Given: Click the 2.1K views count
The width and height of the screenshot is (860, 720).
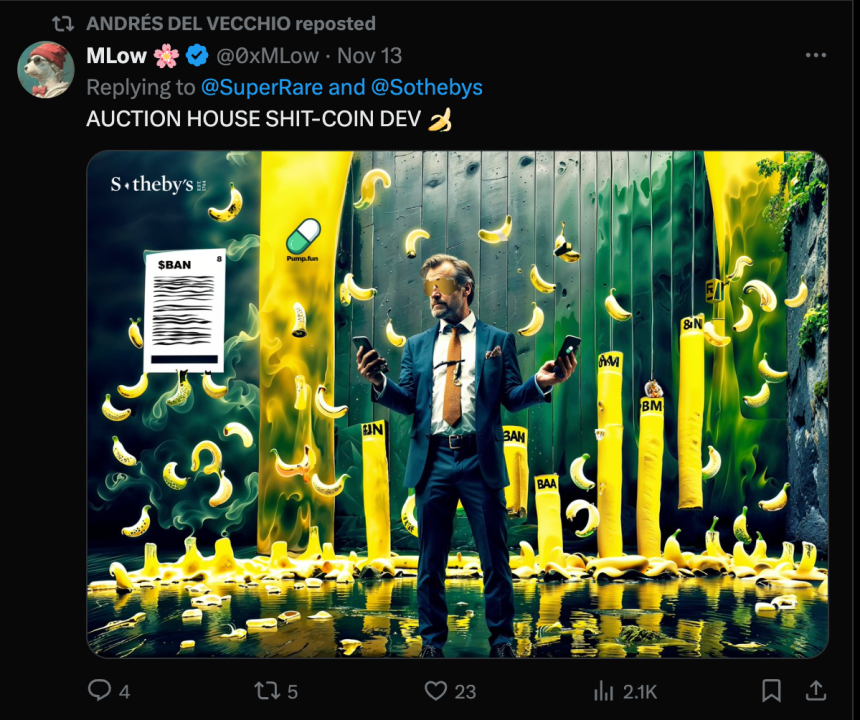Looking at the screenshot, I should point(638,692).
